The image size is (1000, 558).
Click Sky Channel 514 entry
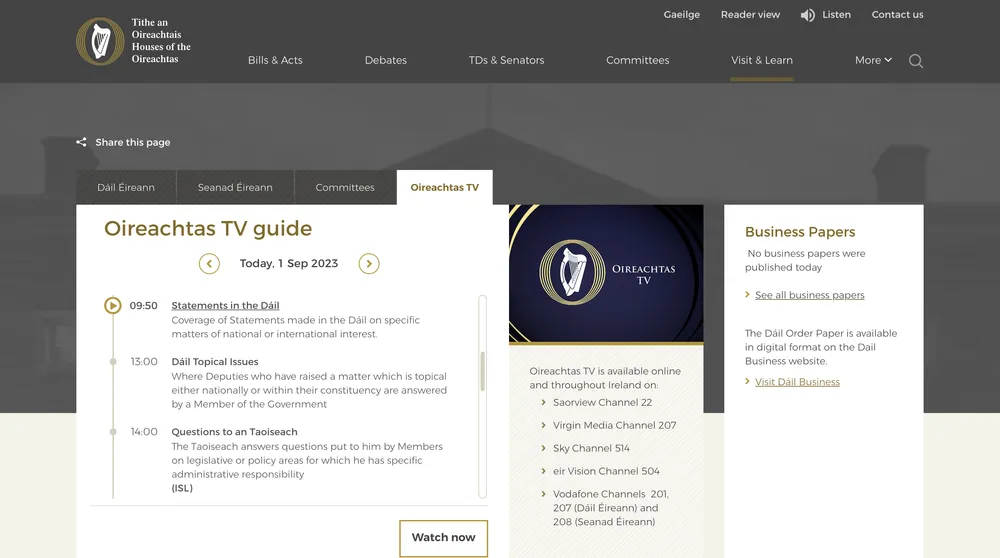(591, 448)
